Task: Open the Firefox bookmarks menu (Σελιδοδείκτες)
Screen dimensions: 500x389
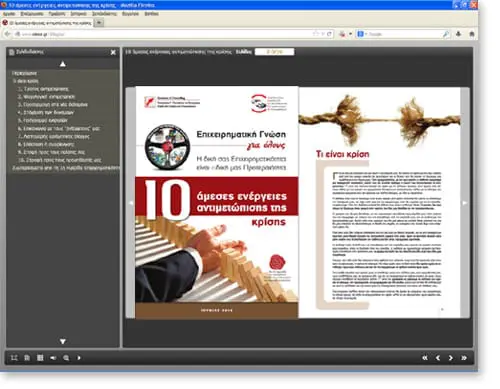Action: tap(104, 14)
